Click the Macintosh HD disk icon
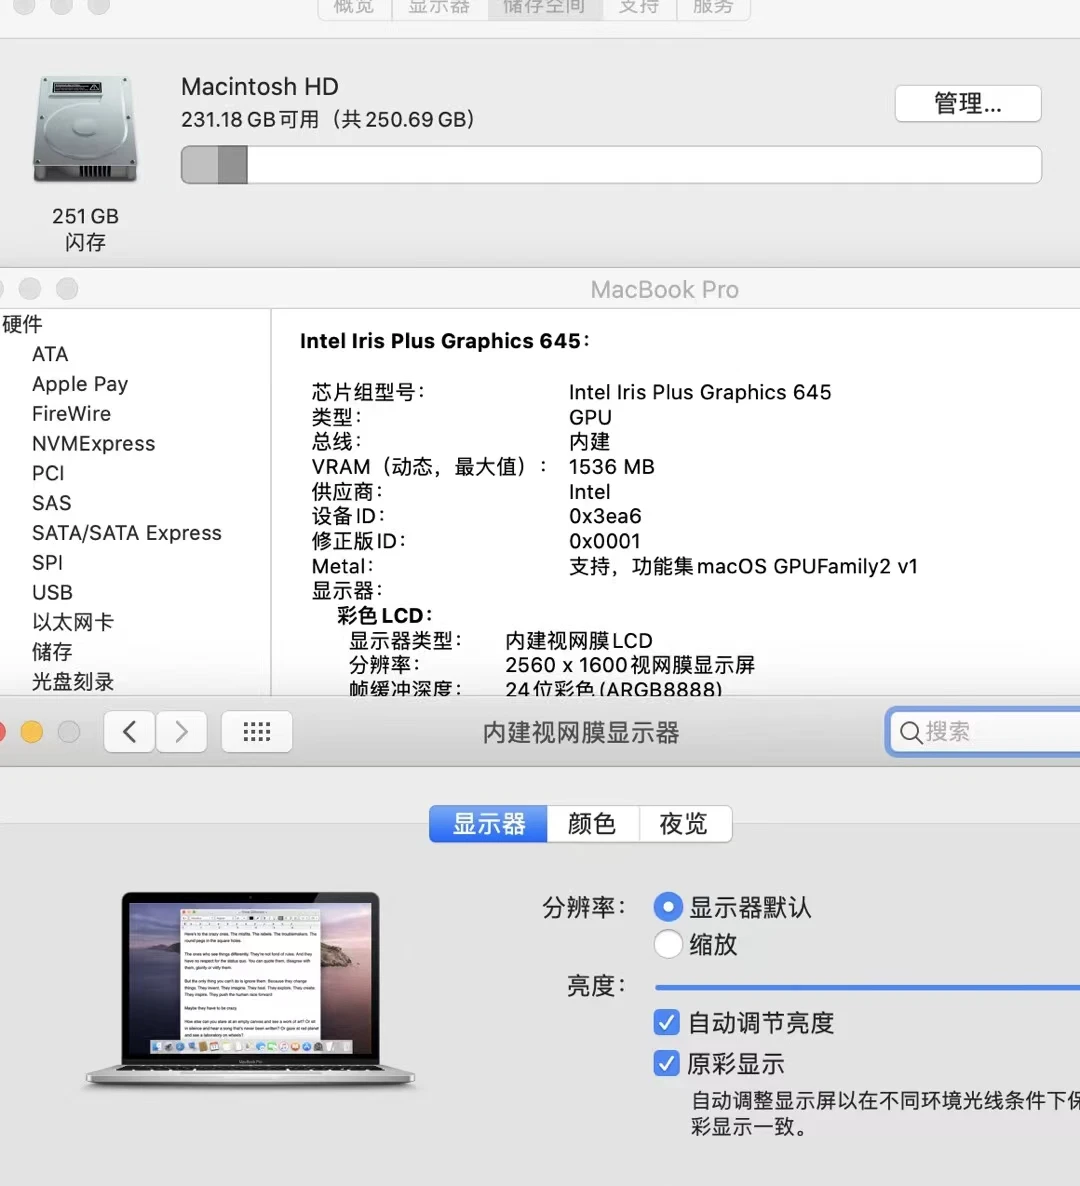1080x1186 pixels. click(x=85, y=128)
